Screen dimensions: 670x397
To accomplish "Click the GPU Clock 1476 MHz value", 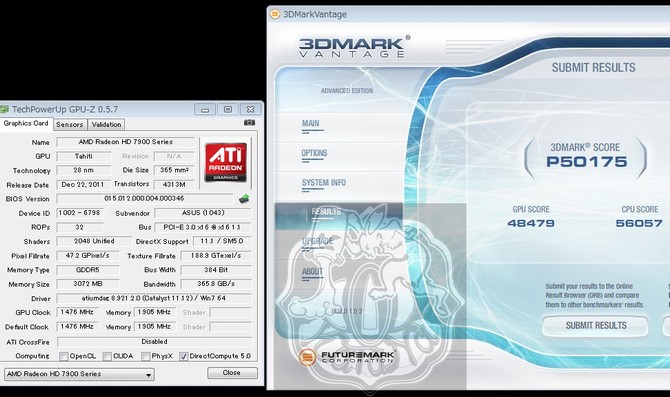I will pos(77,312).
